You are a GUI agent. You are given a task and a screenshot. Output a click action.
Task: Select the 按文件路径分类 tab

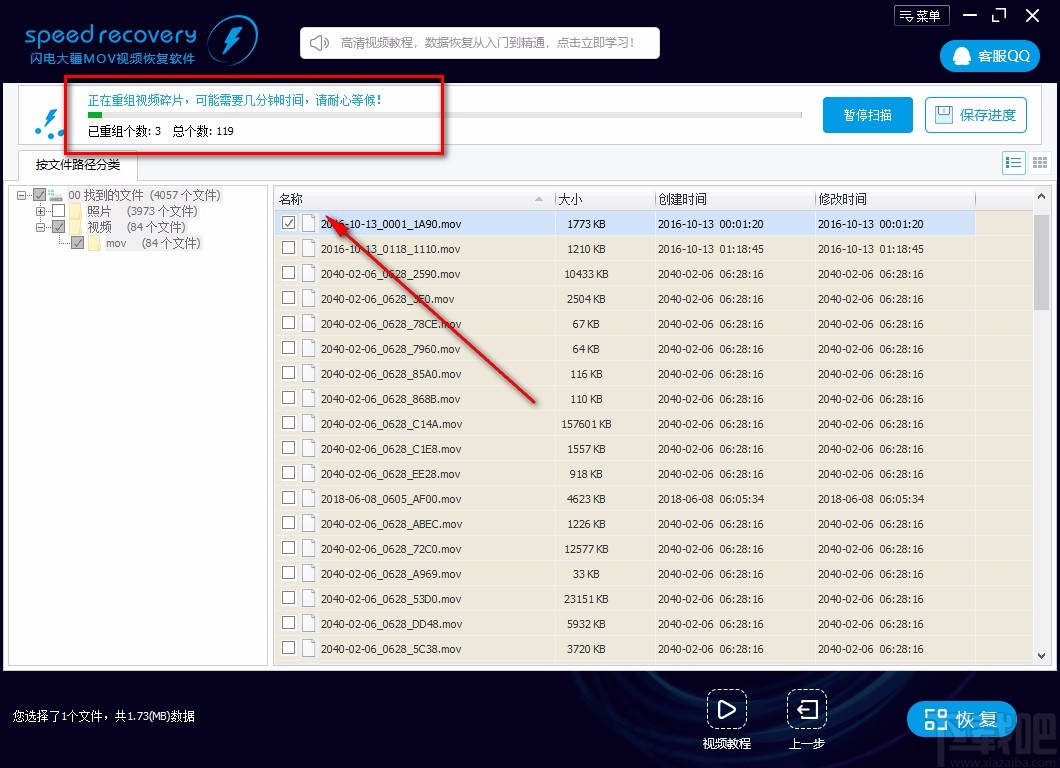coord(77,165)
